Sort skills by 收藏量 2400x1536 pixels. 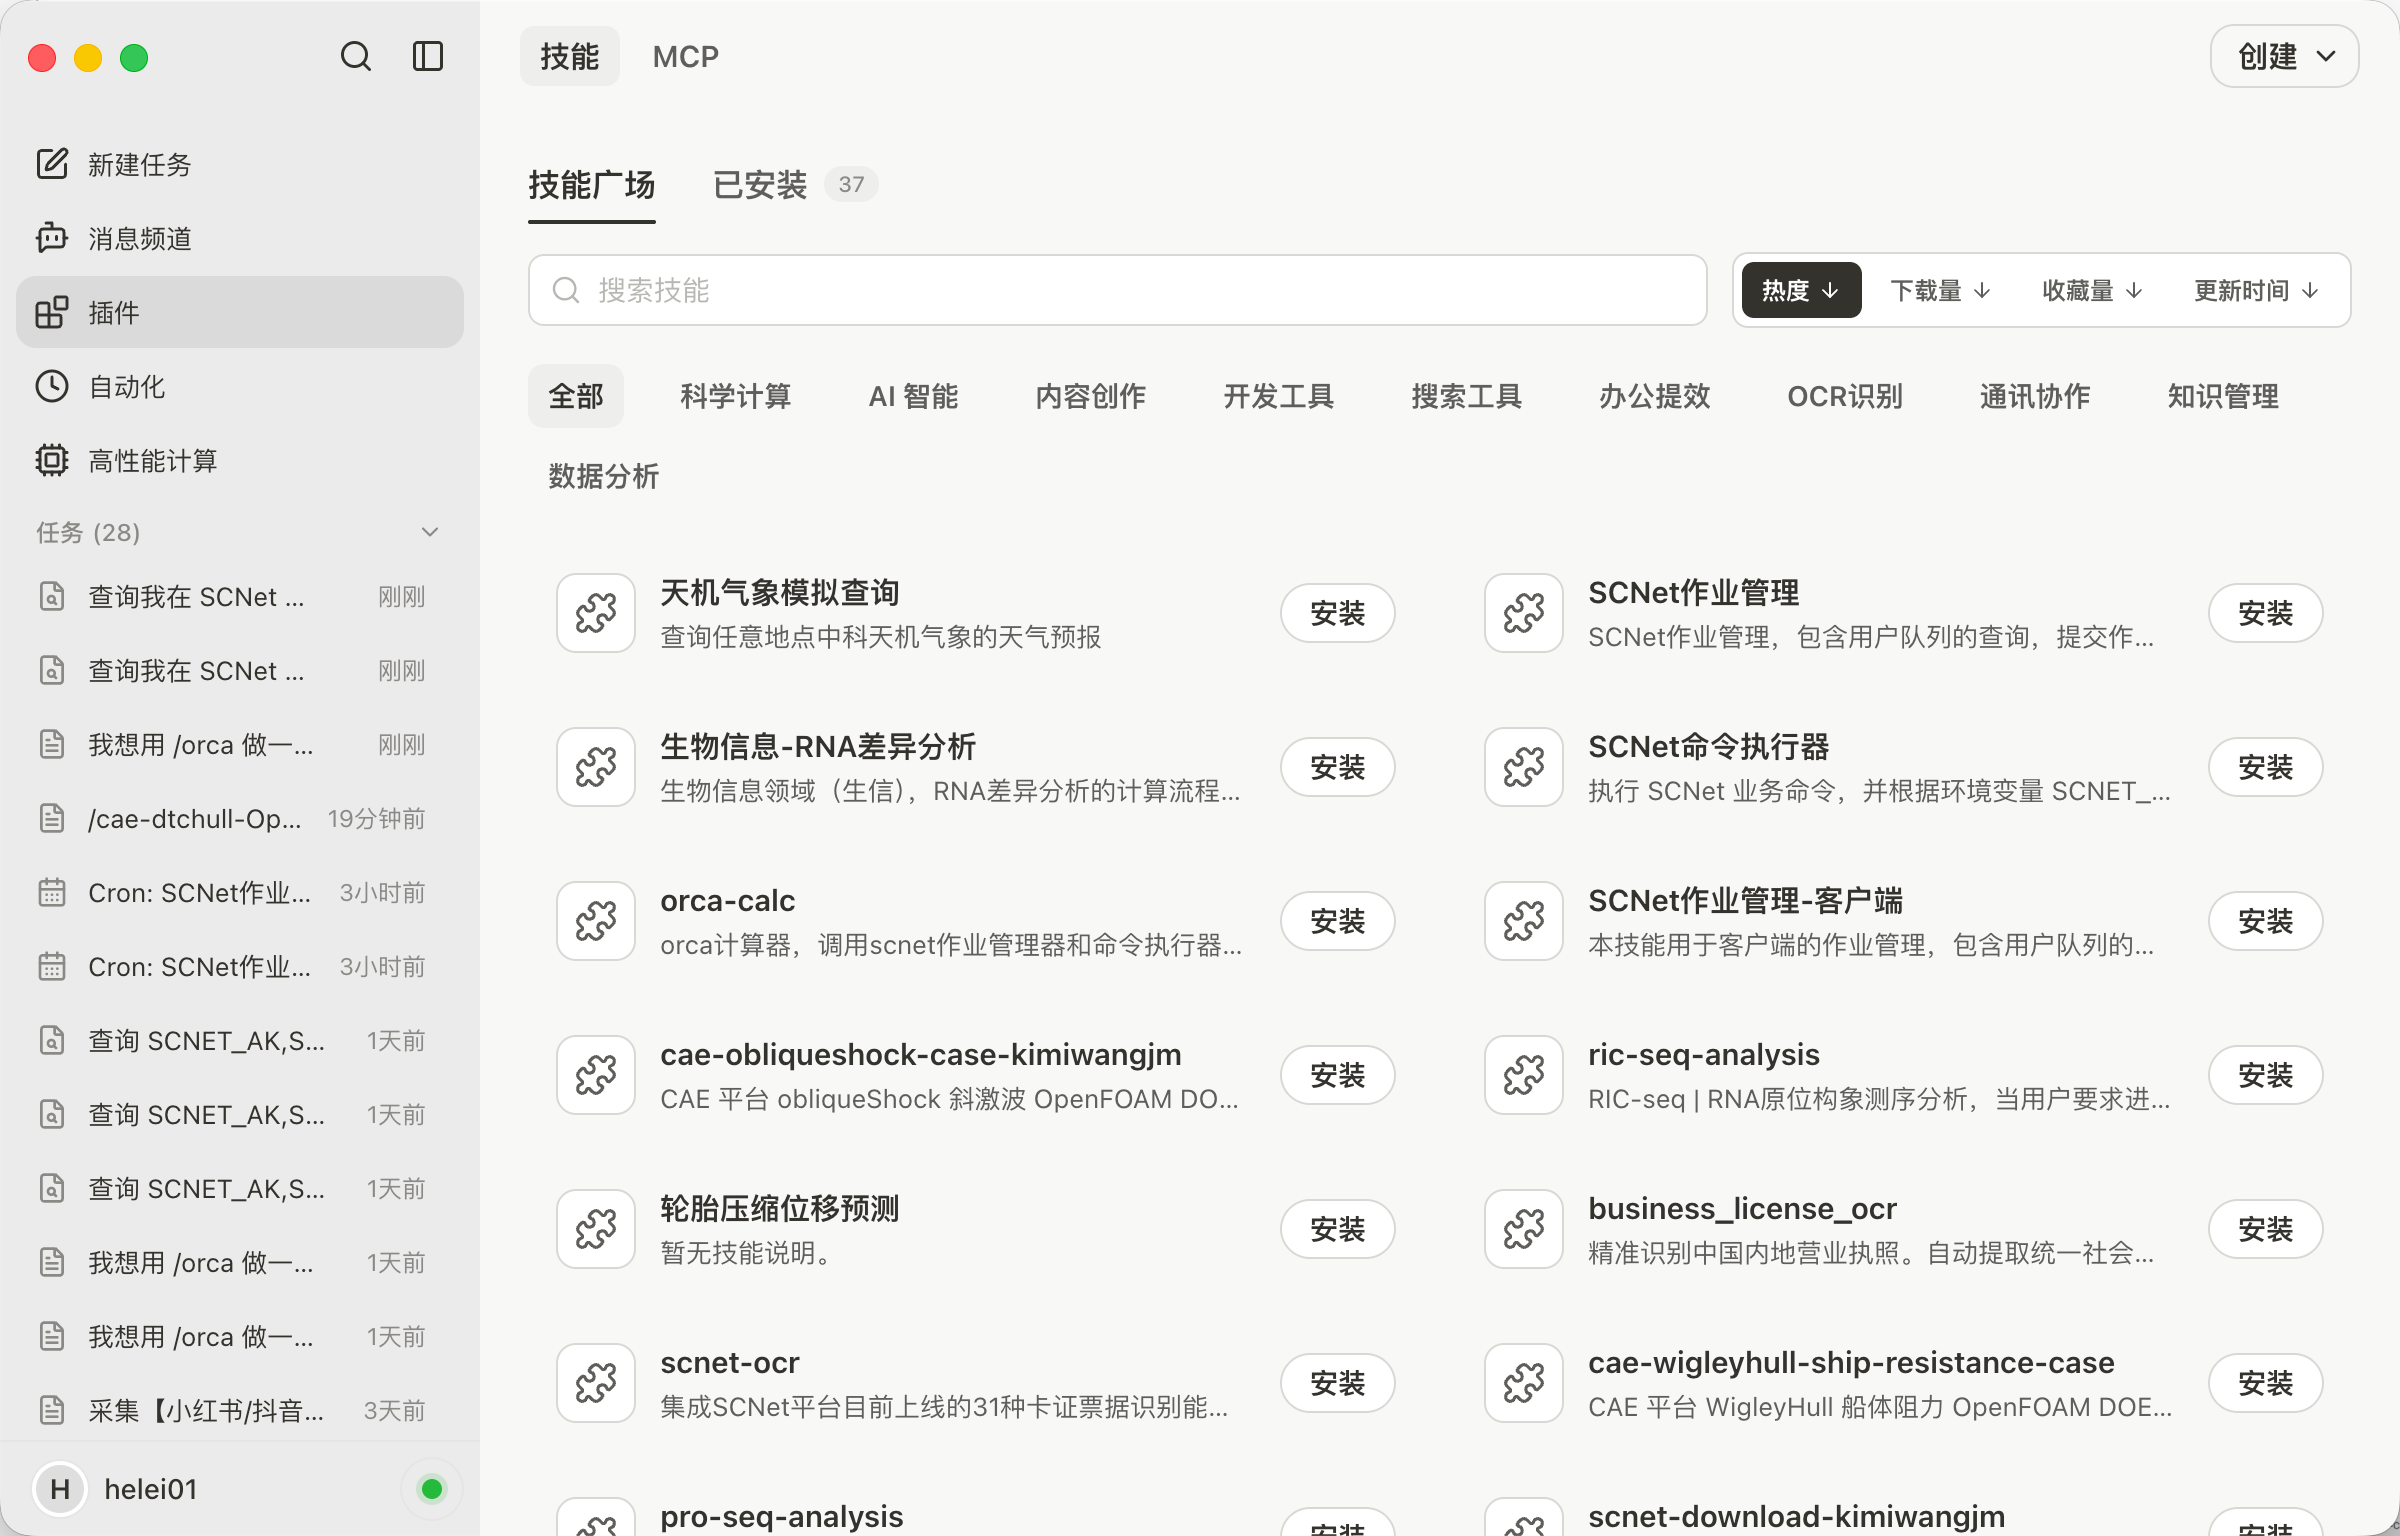point(2092,290)
